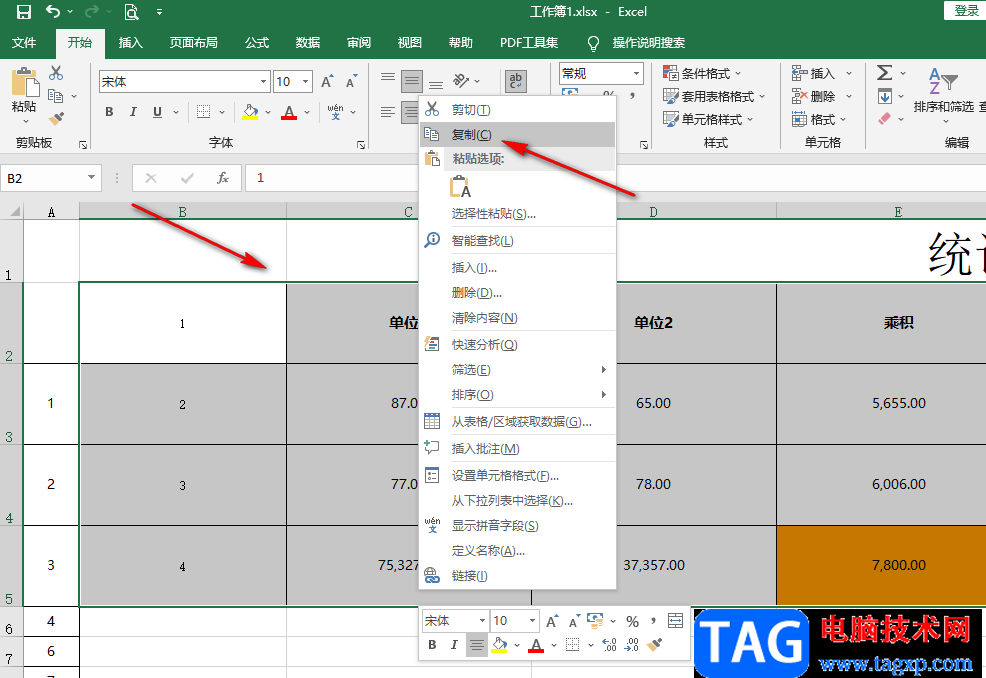Open the number format 常规 dropdown
Viewport: 986px width, 678px height.
pyautogui.click(x=636, y=74)
